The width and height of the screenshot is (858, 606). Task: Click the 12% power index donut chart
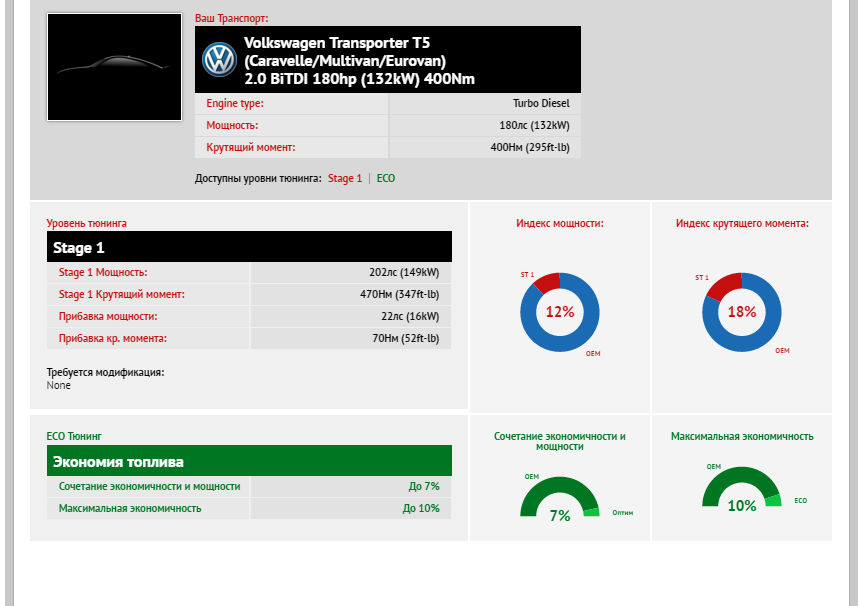coord(560,312)
